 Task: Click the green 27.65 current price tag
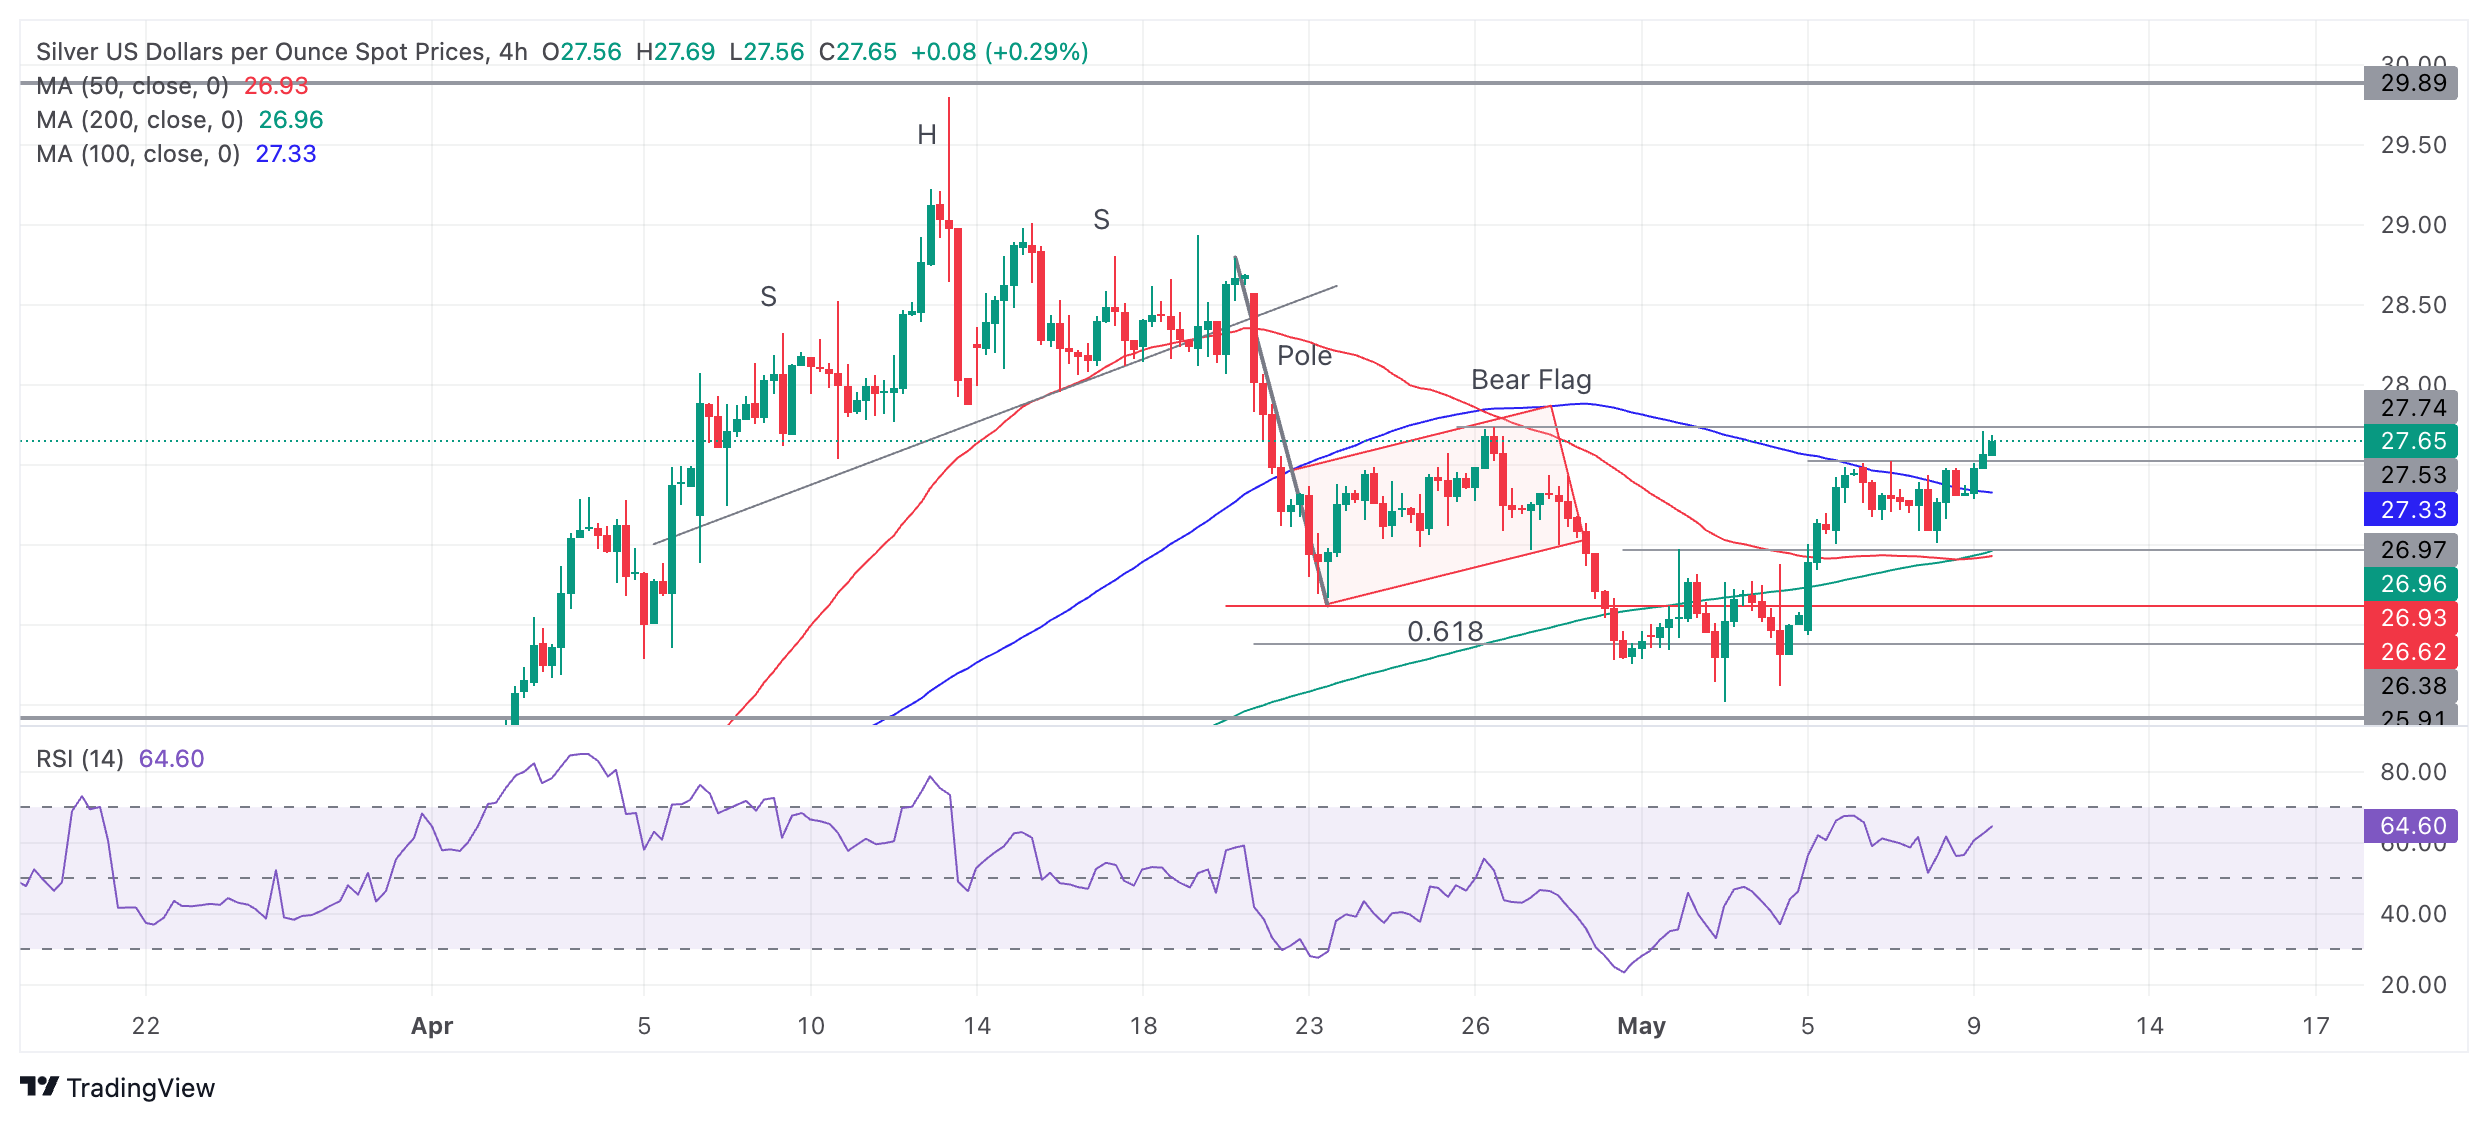[x=2412, y=441]
